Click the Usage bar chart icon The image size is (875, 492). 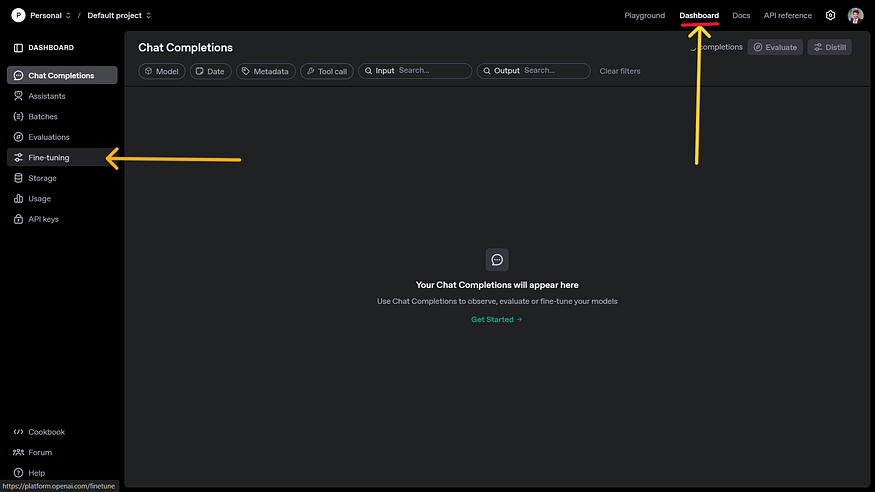point(18,199)
